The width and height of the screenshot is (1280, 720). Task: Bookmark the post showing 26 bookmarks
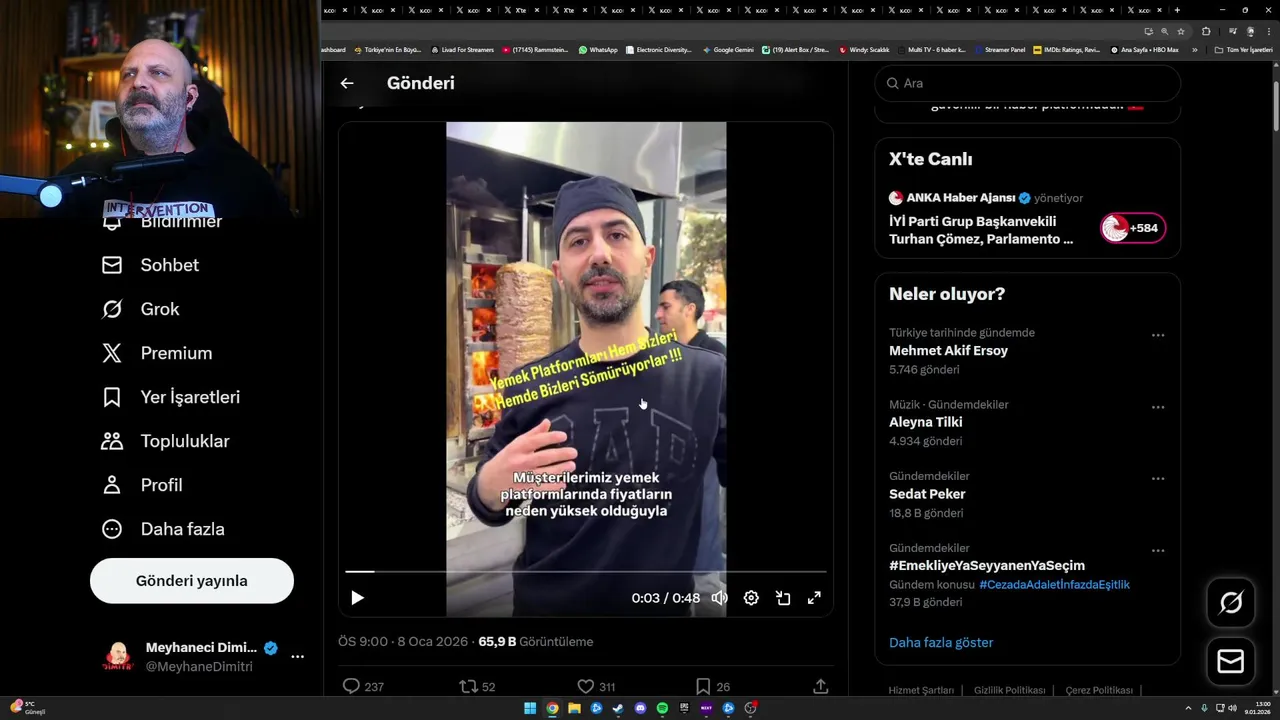(703, 686)
